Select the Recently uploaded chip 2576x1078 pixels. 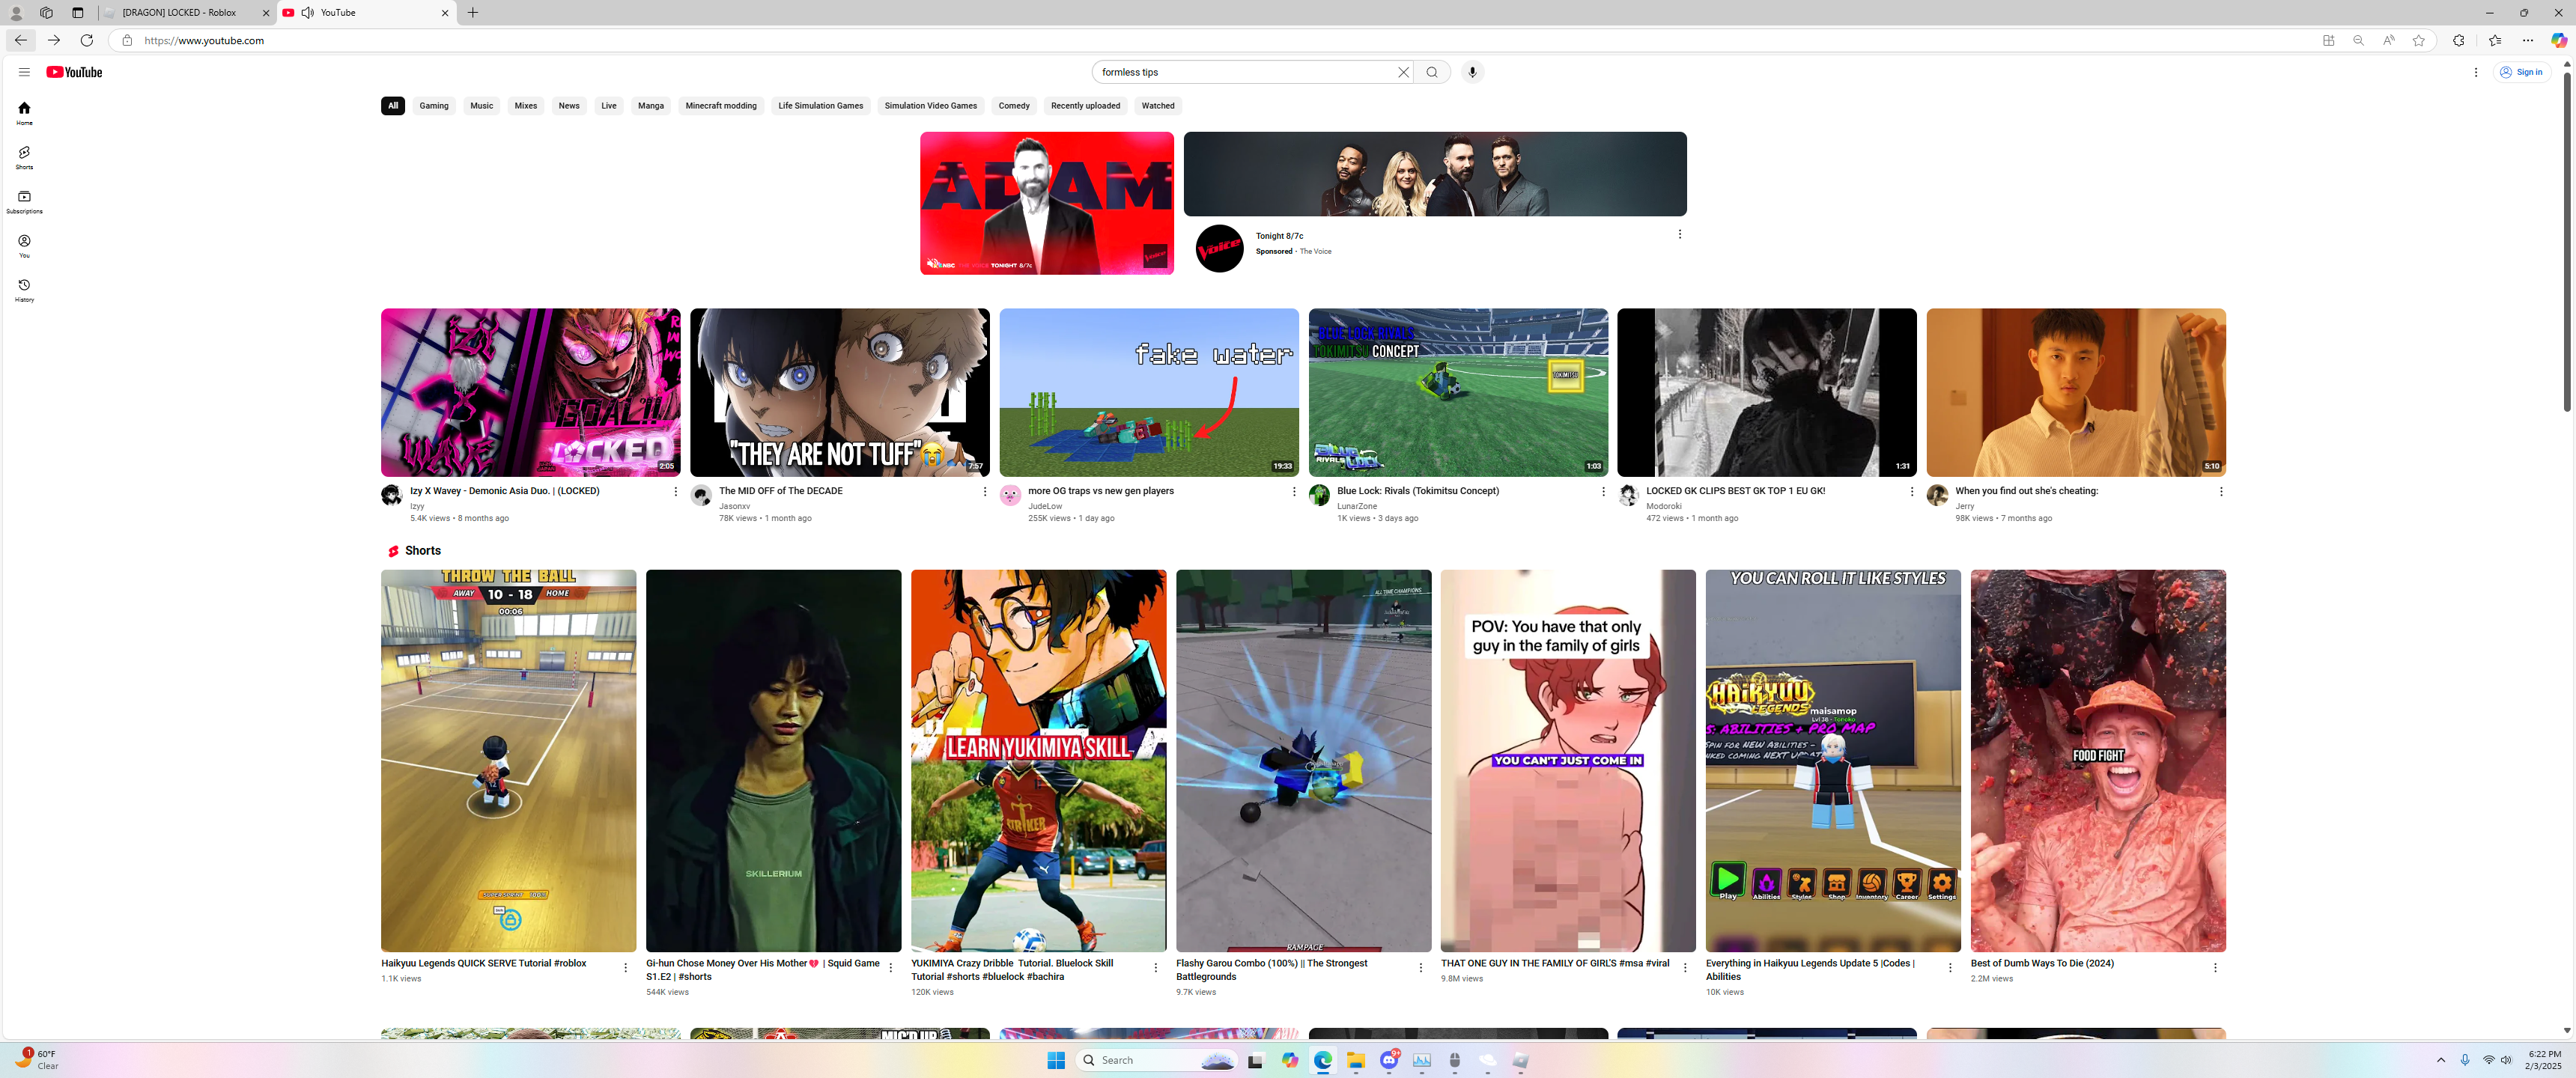click(1085, 106)
